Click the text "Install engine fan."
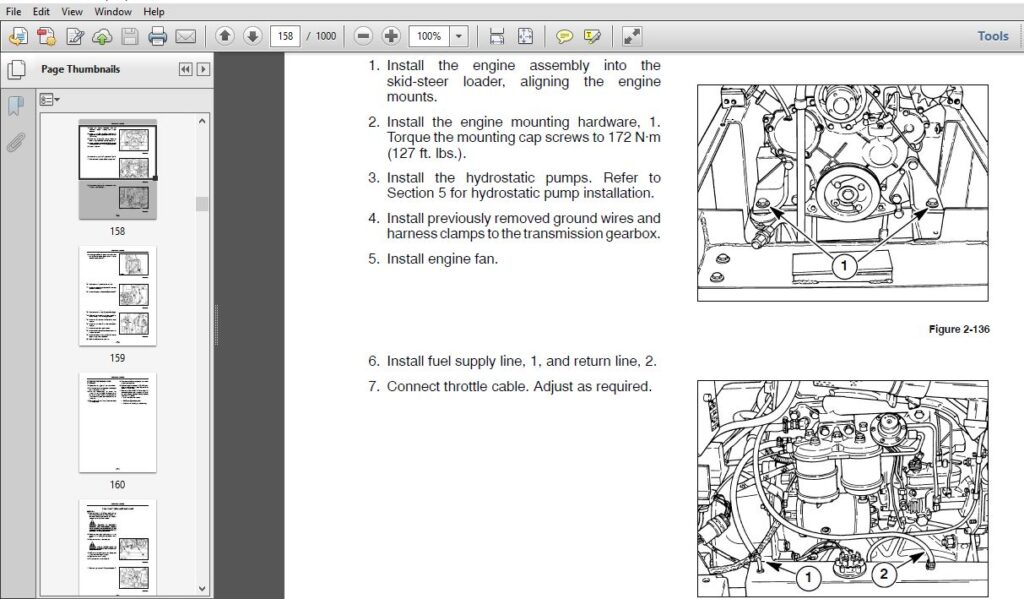 (442, 259)
